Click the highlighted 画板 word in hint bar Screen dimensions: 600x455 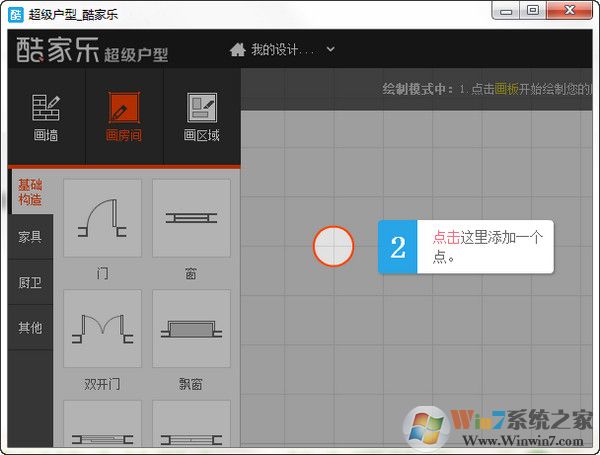[507, 89]
